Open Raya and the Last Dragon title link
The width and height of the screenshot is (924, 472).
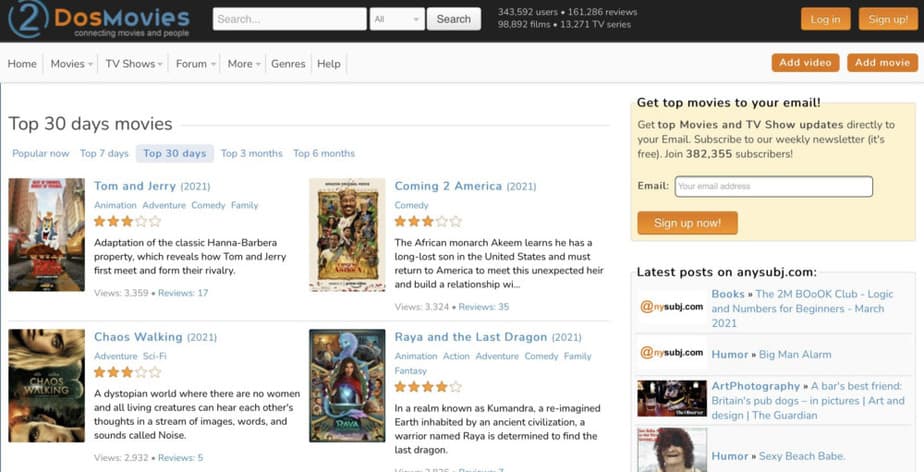pos(471,337)
